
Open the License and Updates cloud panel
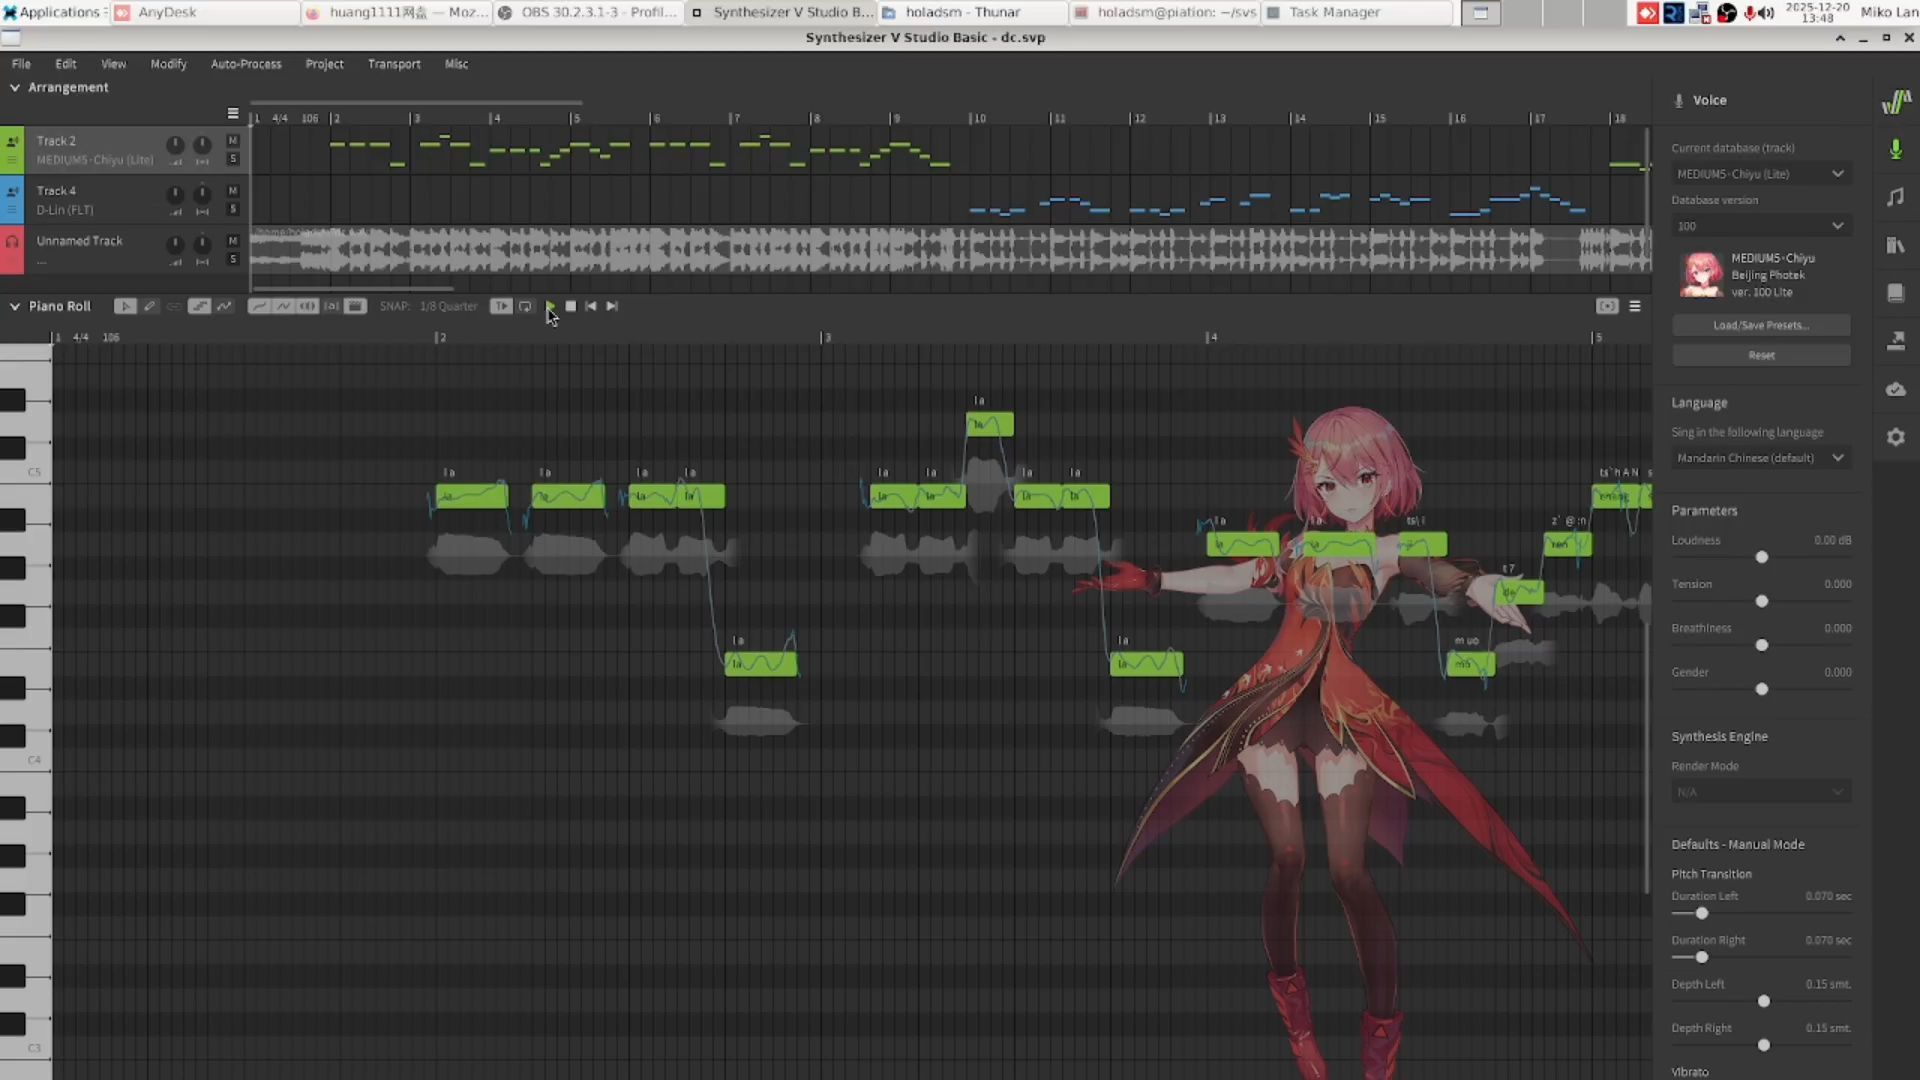pyautogui.click(x=1895, y=389)
